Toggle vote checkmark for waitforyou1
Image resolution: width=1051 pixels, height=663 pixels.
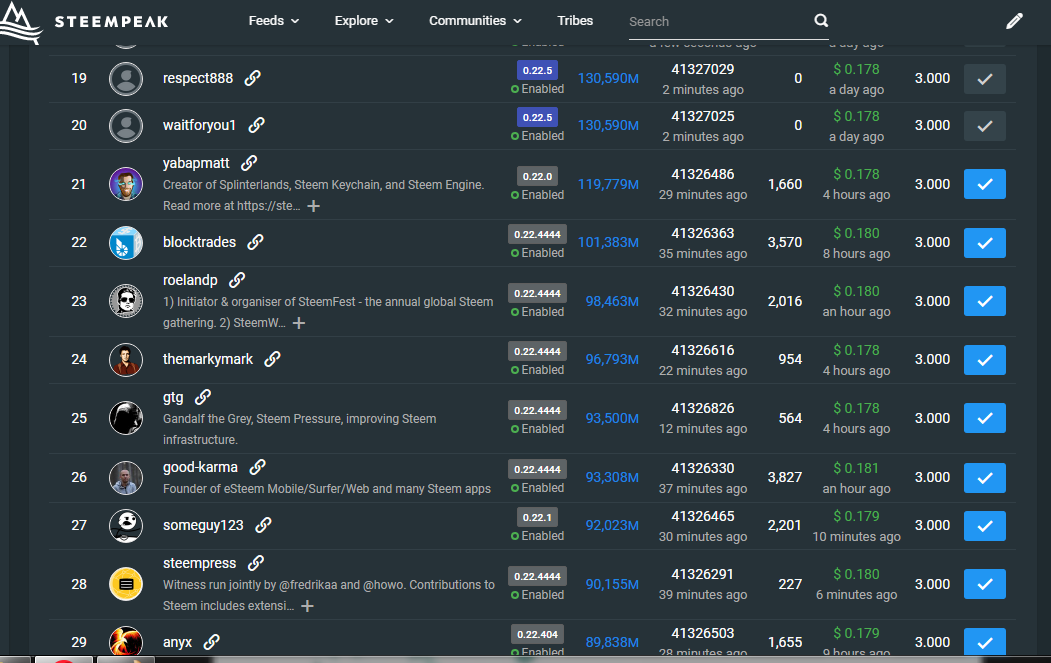click(984, 126)
